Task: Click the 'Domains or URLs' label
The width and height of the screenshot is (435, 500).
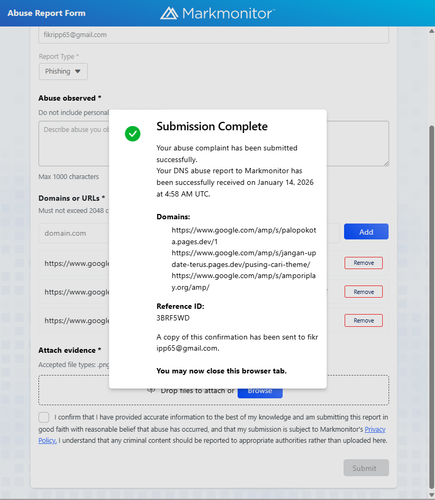Action: (71, 198)
